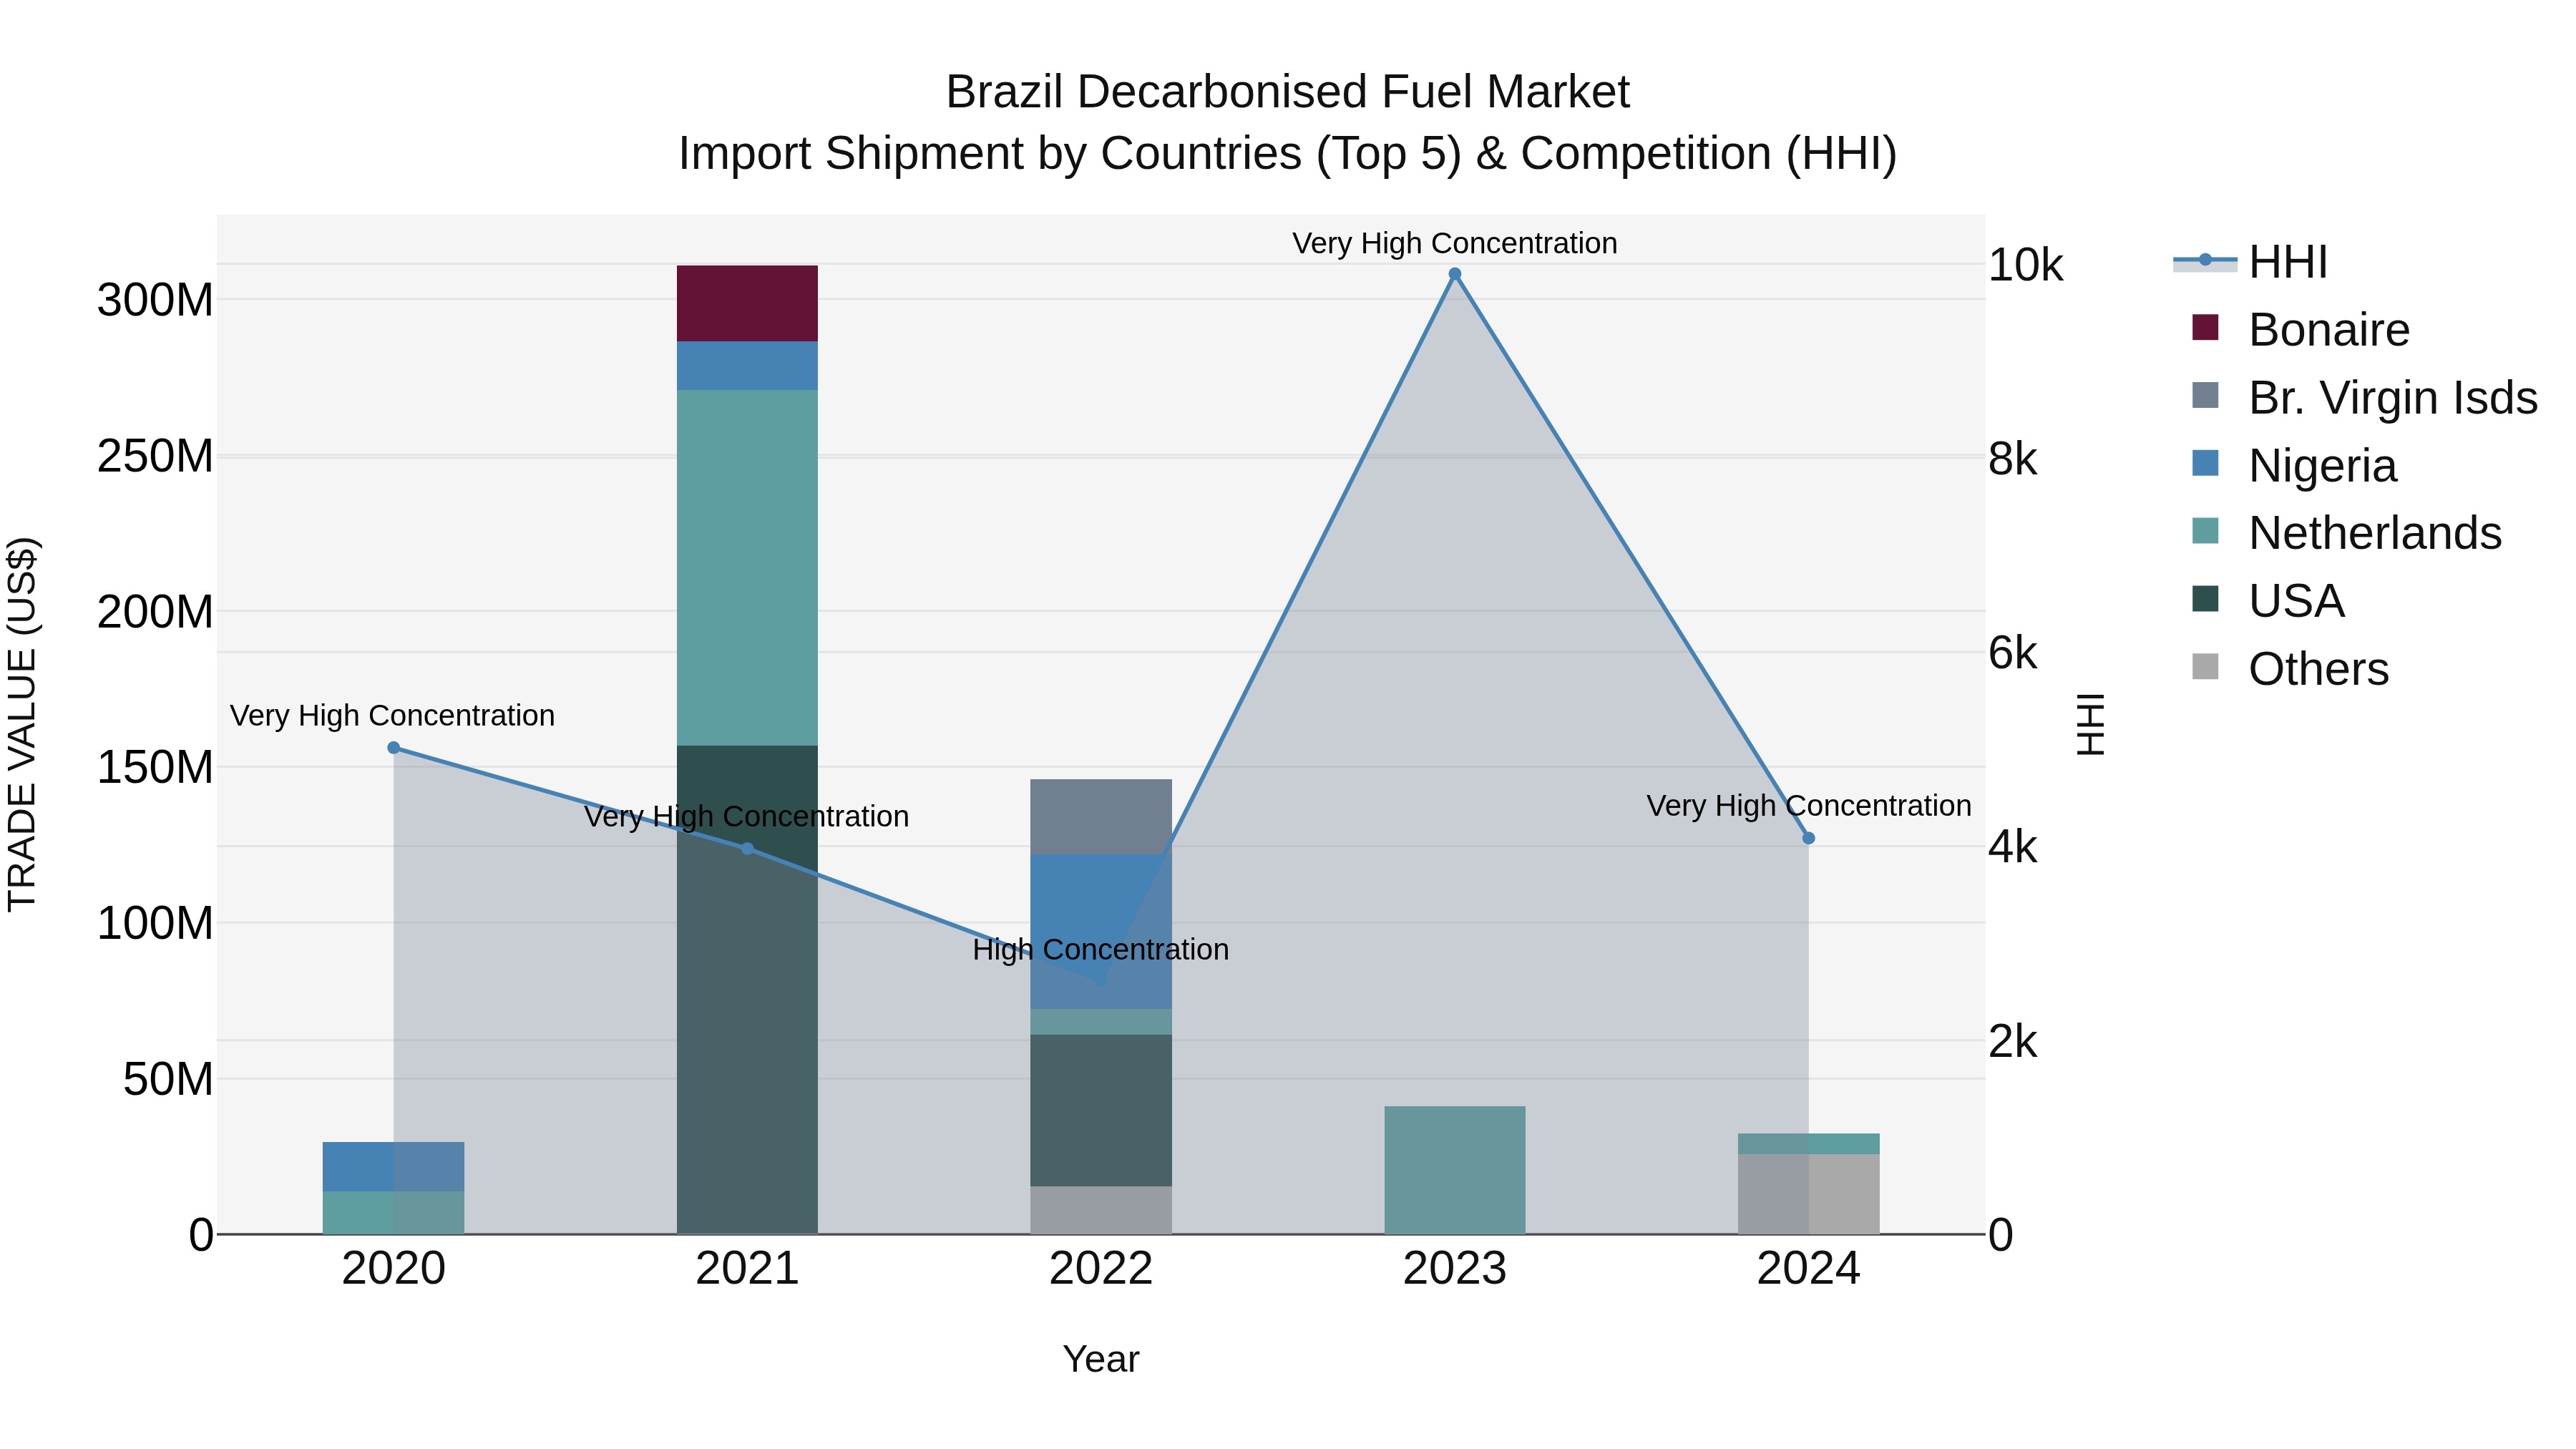This screenshot has width=2576, height=1449.
Task: Click the 2k HHI axis tick label
Action: tap(2013, 1041)
